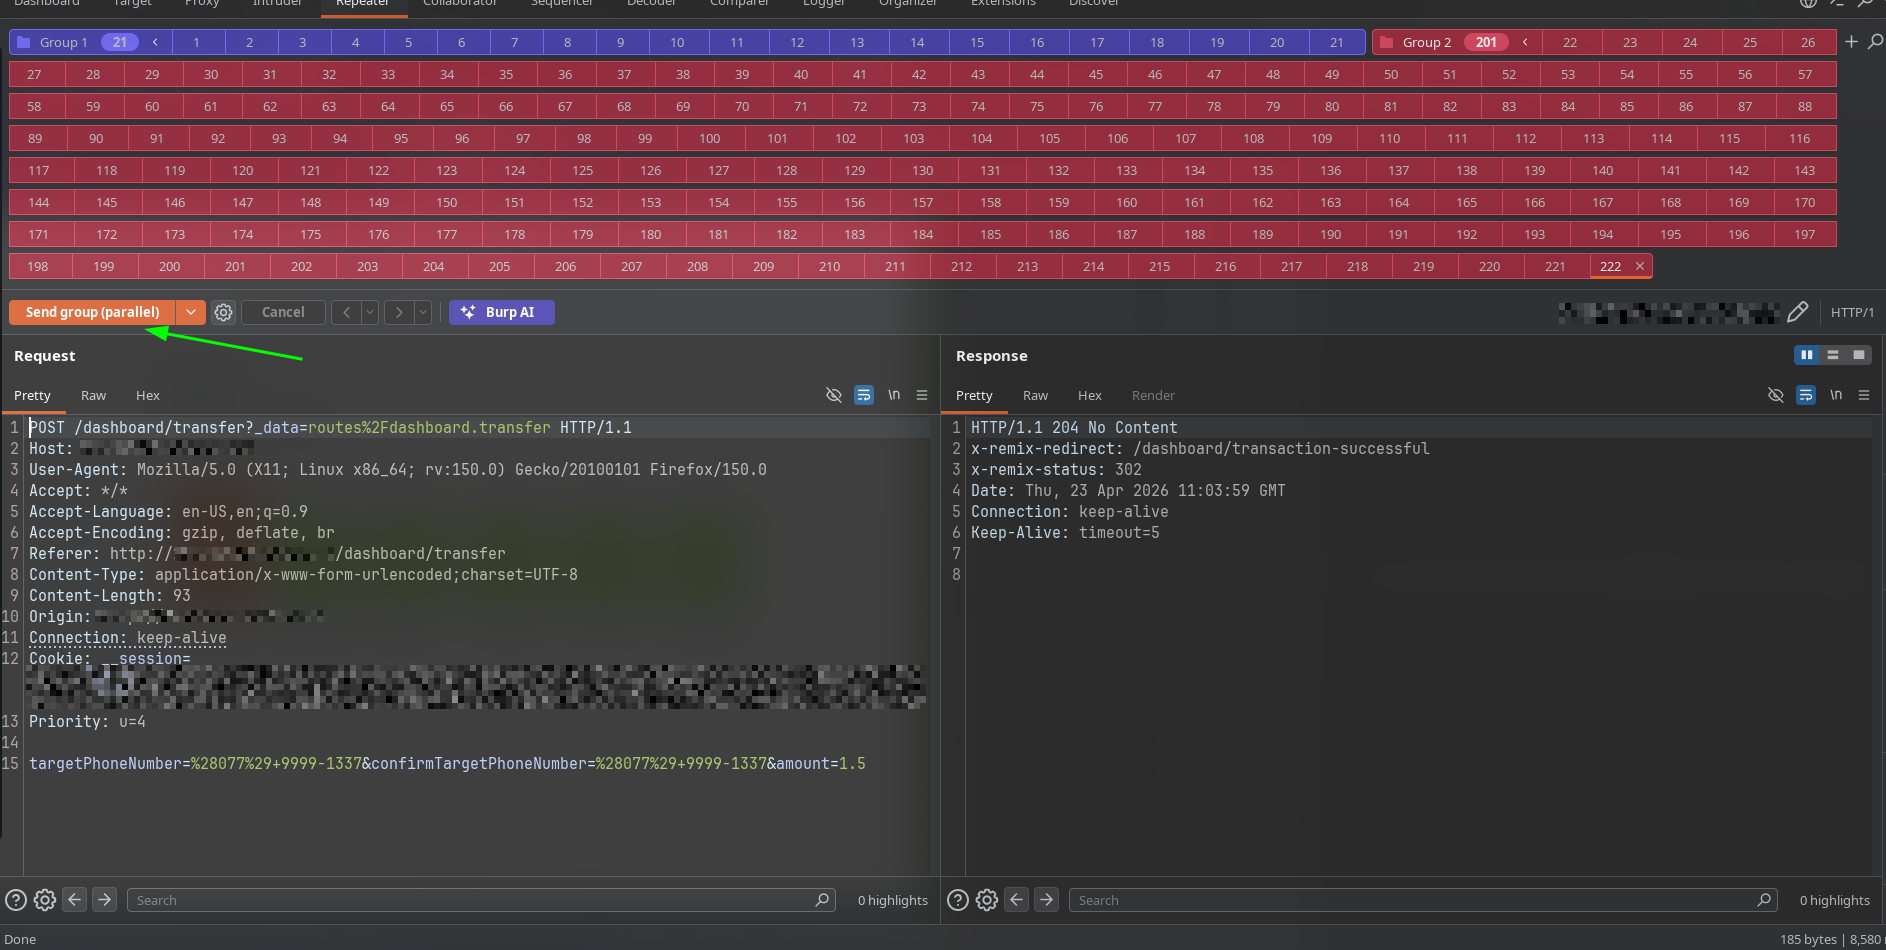Go to previous request in history

[346, 312]
